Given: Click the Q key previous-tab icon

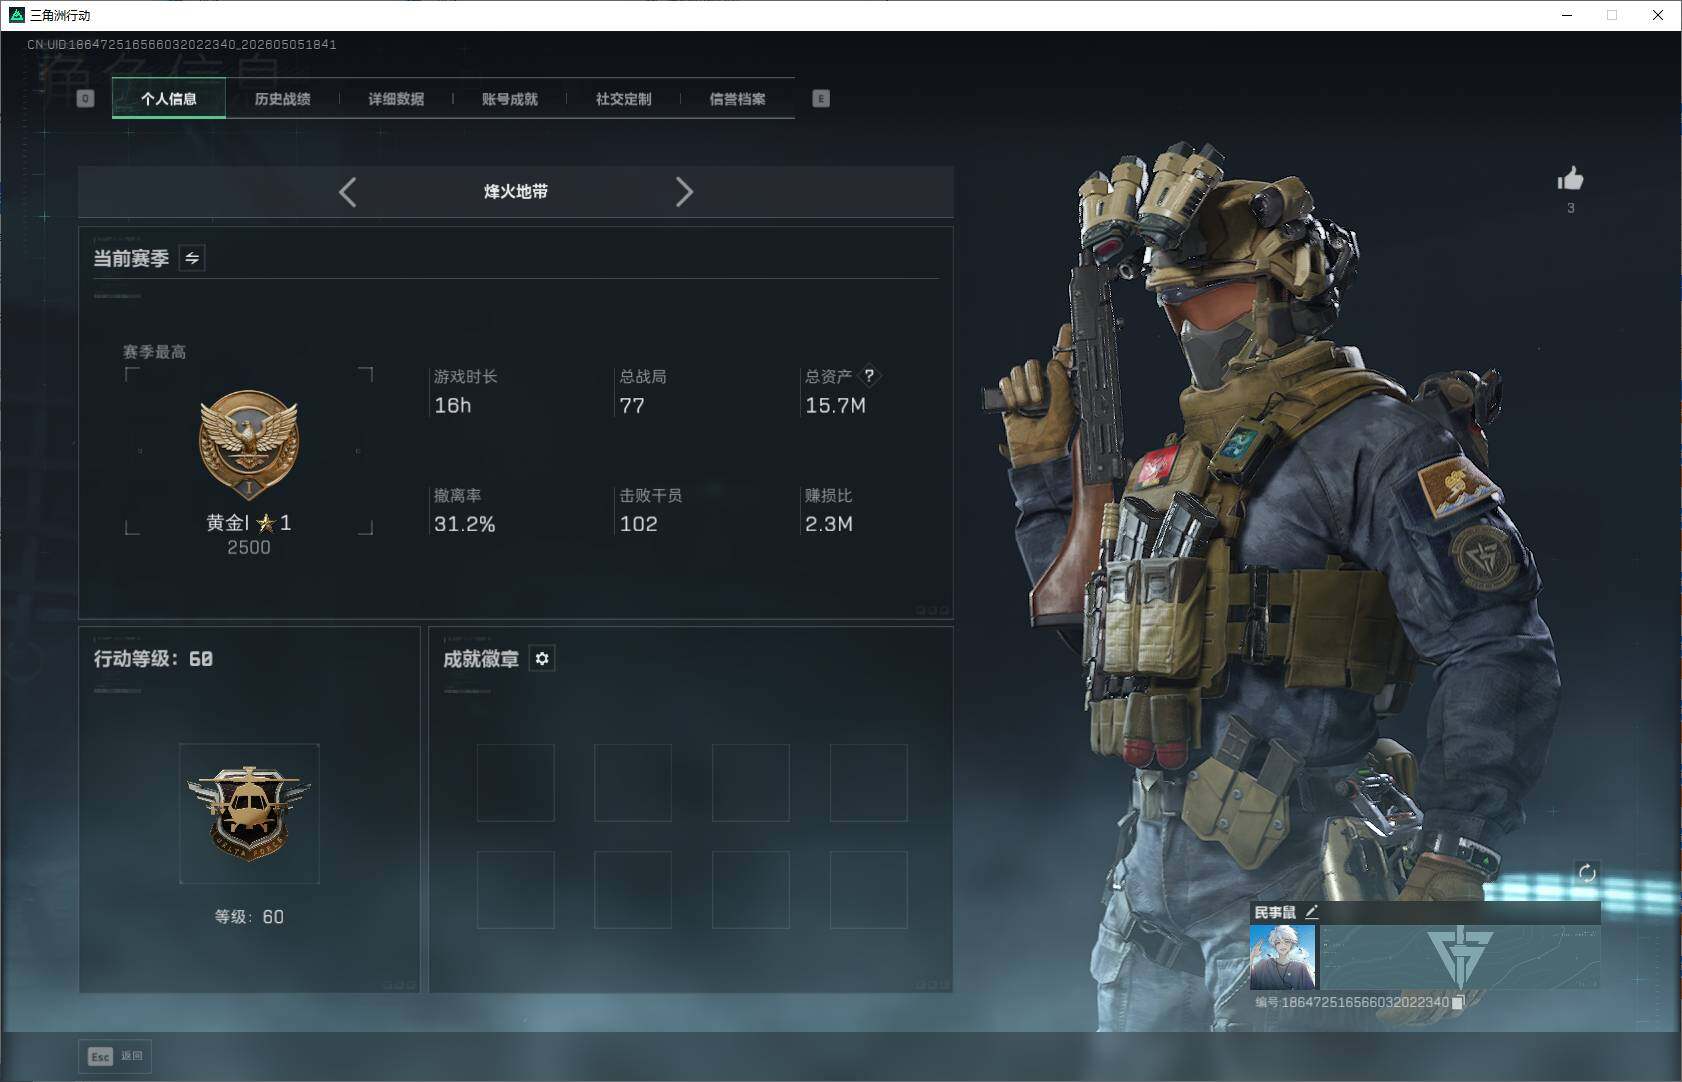Looking at the screenshot, I should (86, 98).
